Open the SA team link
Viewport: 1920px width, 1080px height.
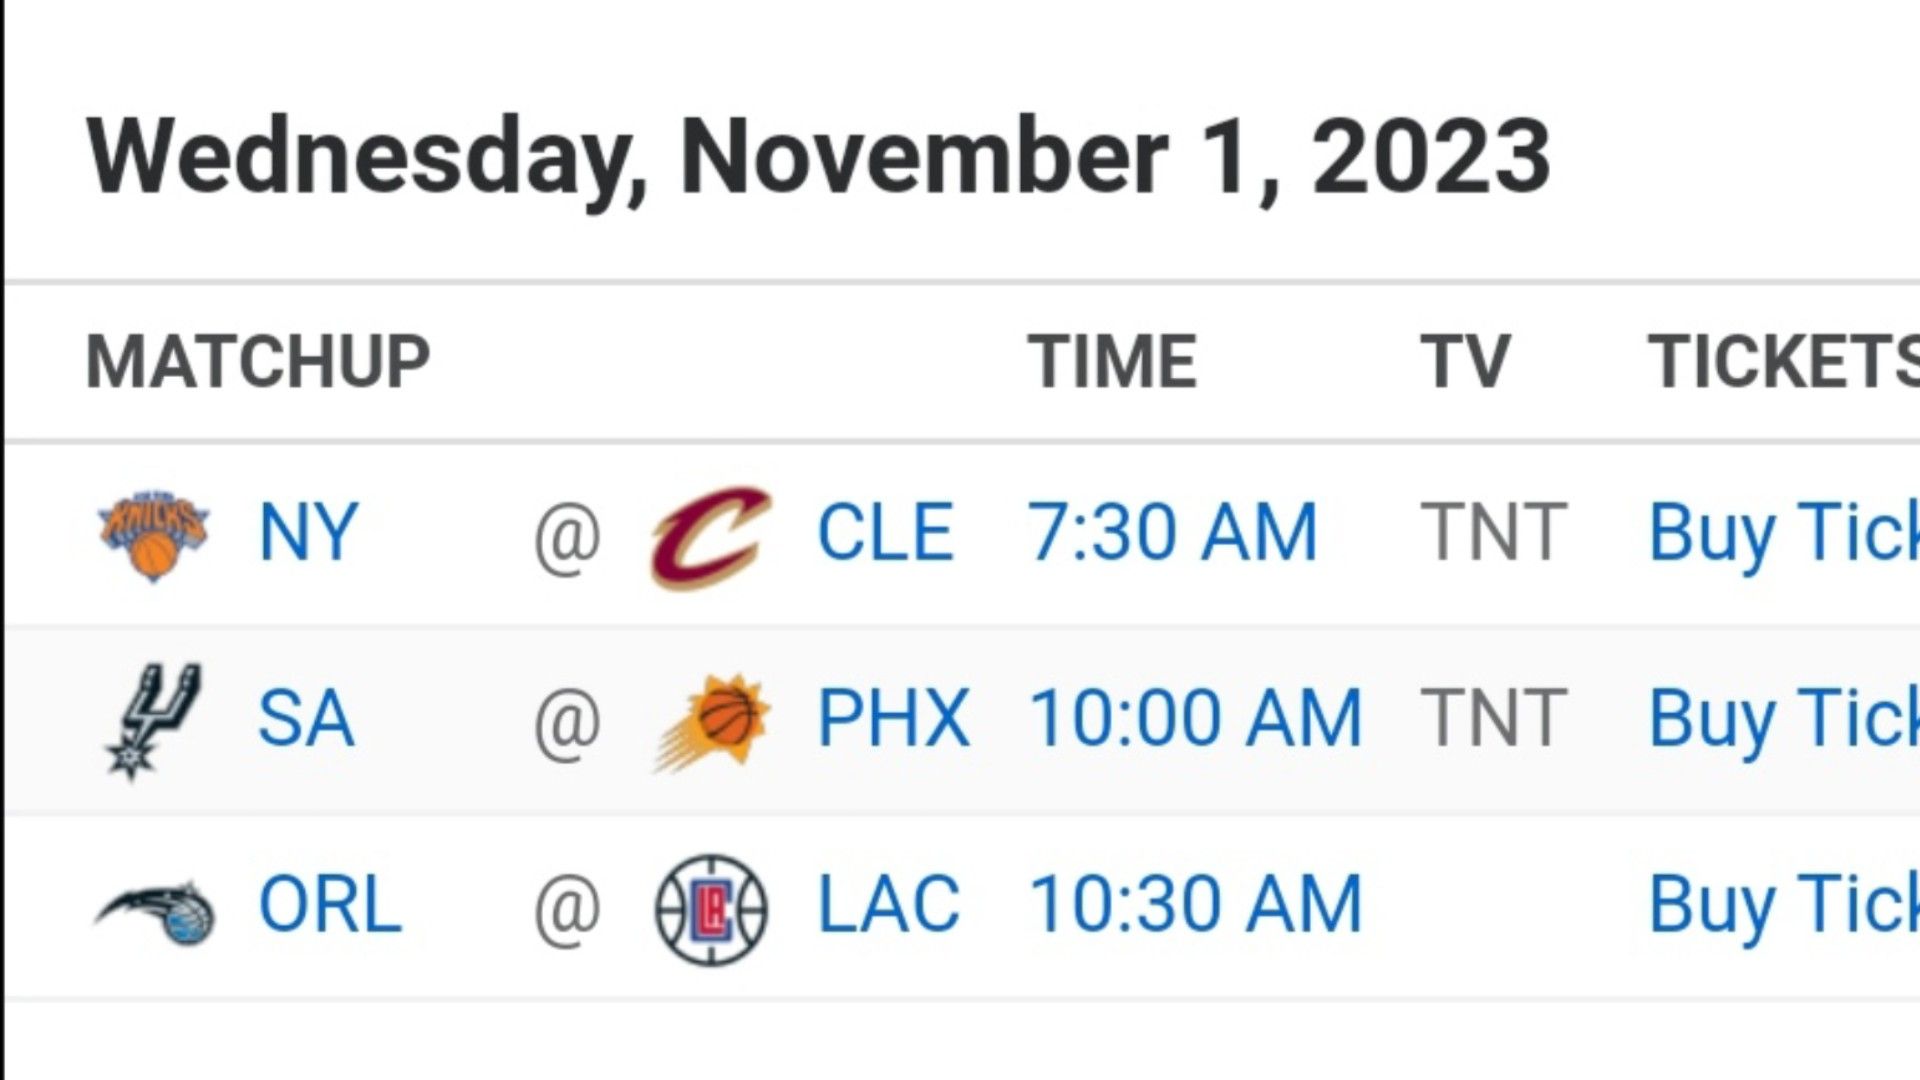[306, 718]
